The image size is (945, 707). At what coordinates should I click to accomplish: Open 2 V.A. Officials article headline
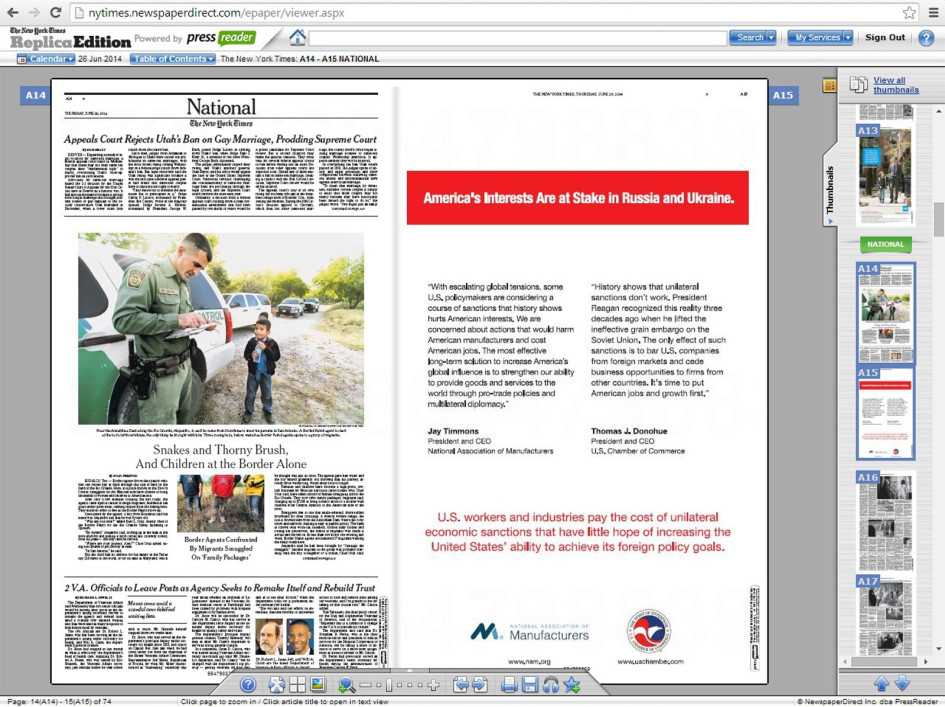[x=220, y=588]
